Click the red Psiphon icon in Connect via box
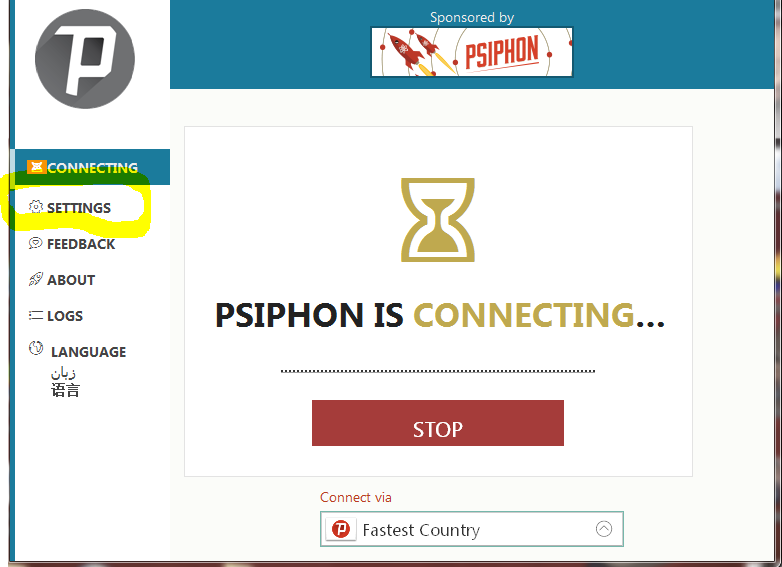The image size is (782, 567). point(341,529)
